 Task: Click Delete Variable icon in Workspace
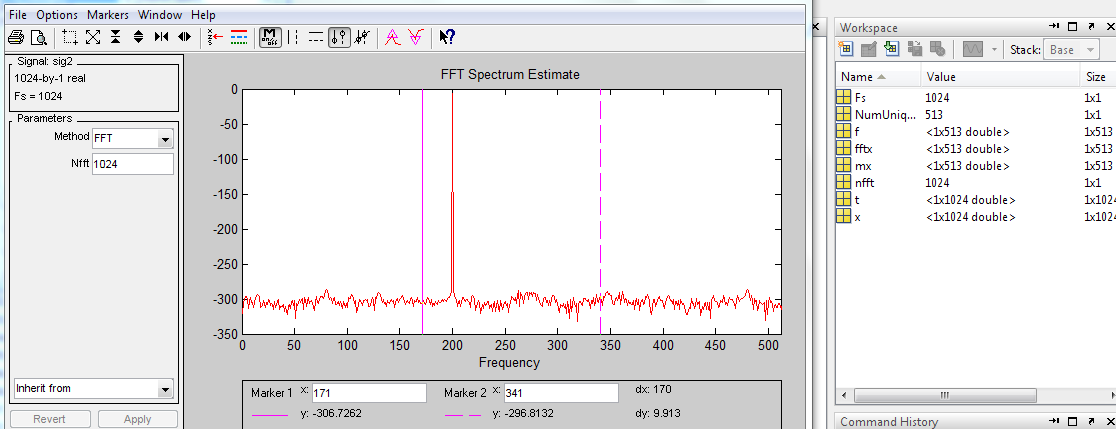tap(937, 49)
